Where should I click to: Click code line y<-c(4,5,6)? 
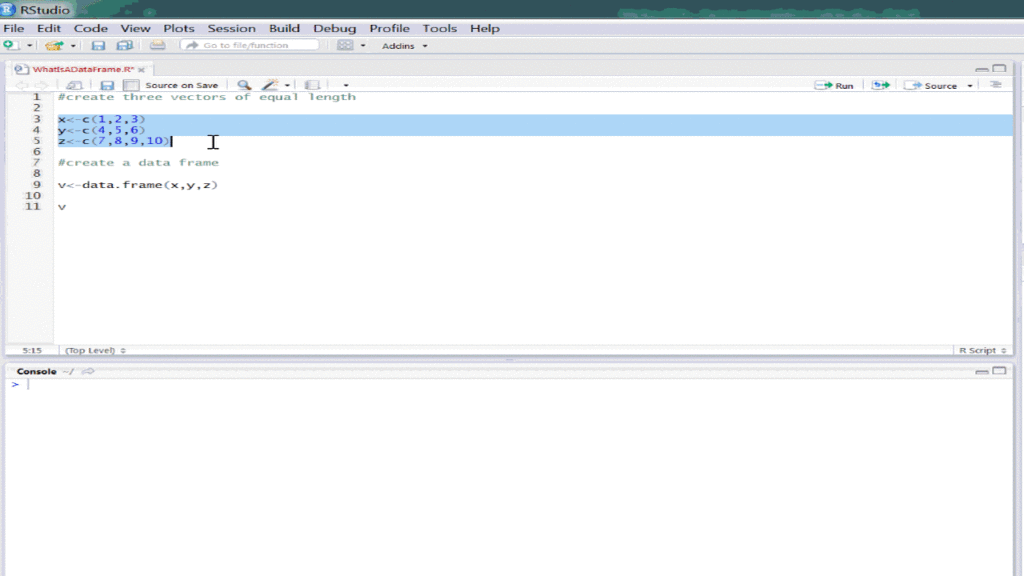tap(101, 130)
